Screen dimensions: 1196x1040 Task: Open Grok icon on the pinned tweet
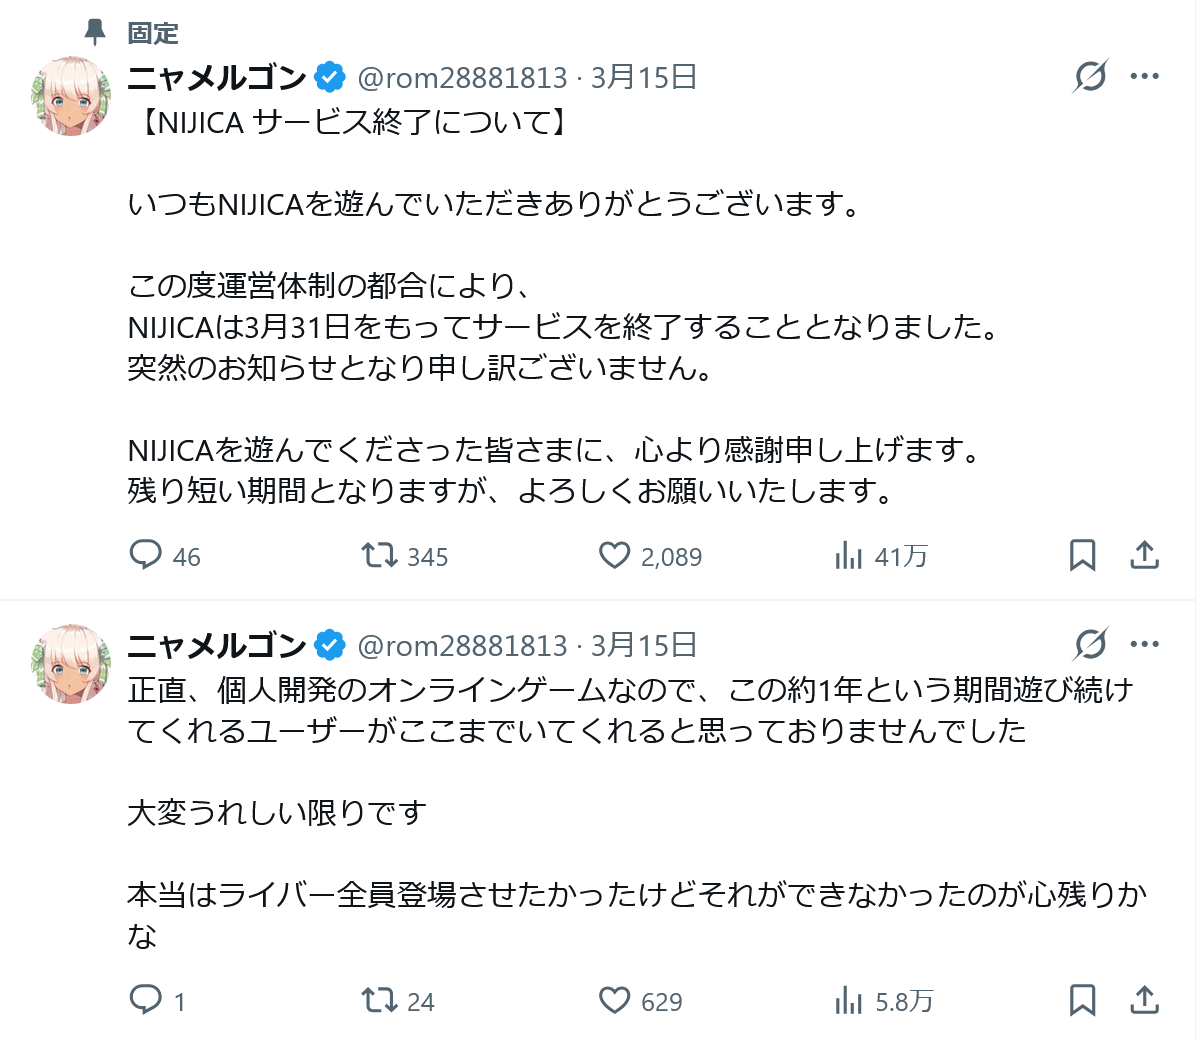pyautogui.click(x=1090, y=76)
